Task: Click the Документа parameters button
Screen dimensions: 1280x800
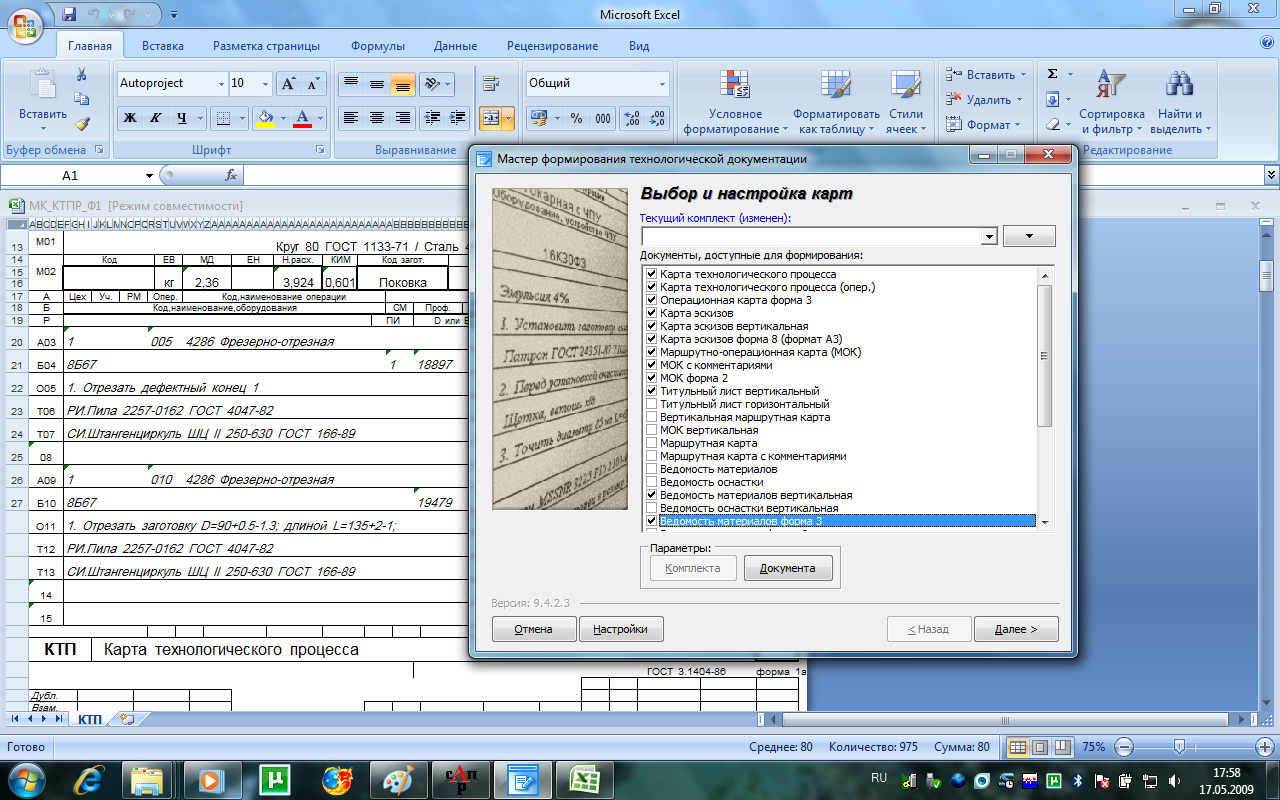Action: 787,568
